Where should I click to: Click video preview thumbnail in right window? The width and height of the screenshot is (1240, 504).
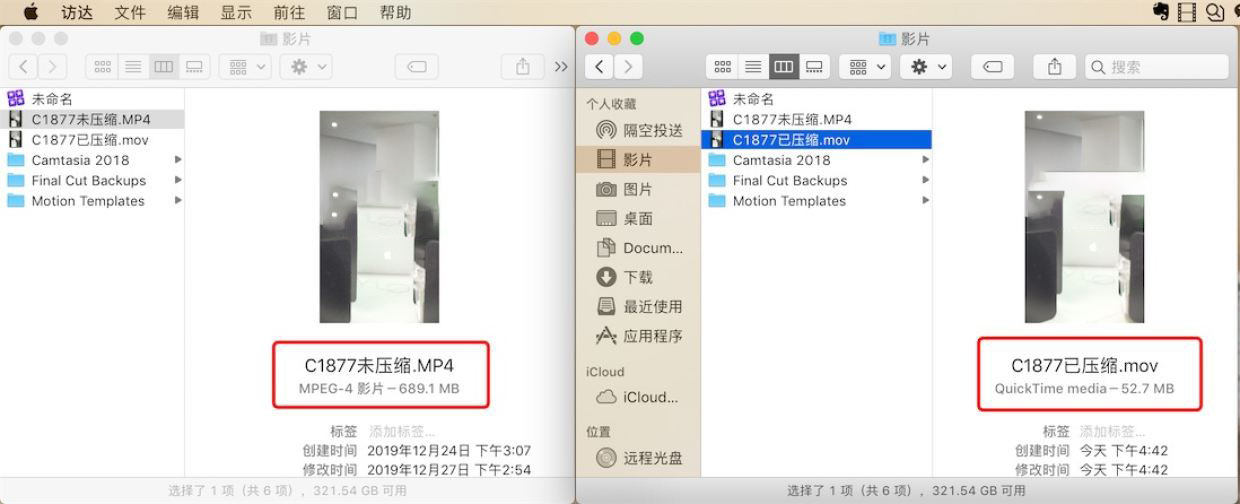[1085, 217]
